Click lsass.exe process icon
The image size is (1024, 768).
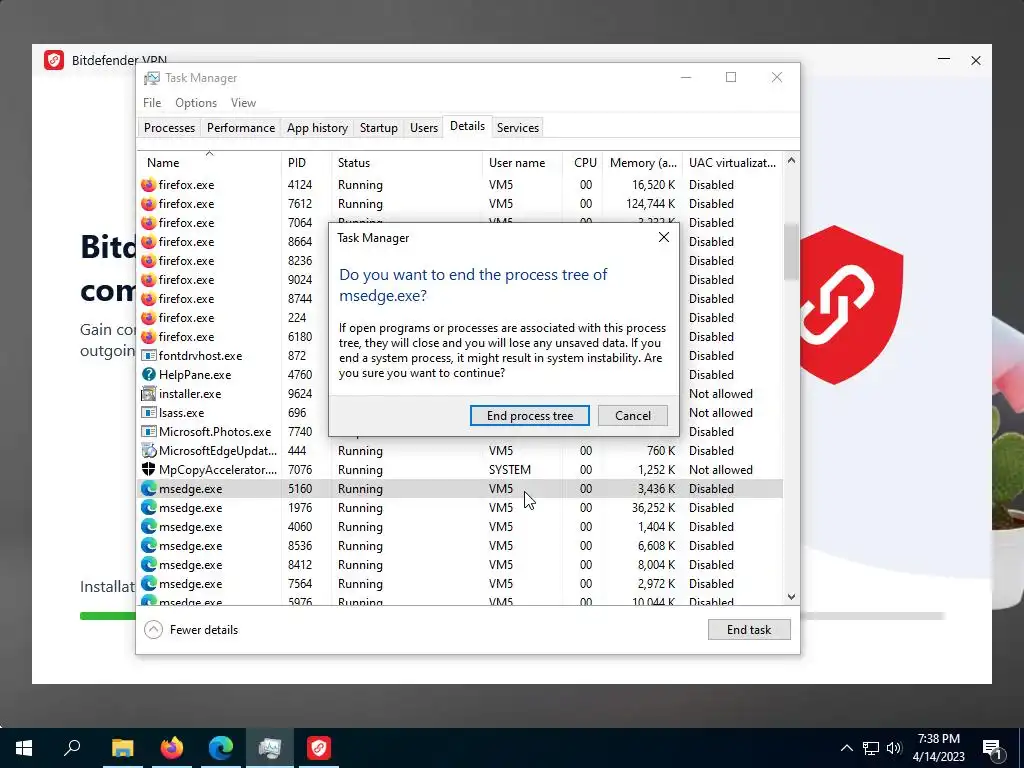pos(149,413)
